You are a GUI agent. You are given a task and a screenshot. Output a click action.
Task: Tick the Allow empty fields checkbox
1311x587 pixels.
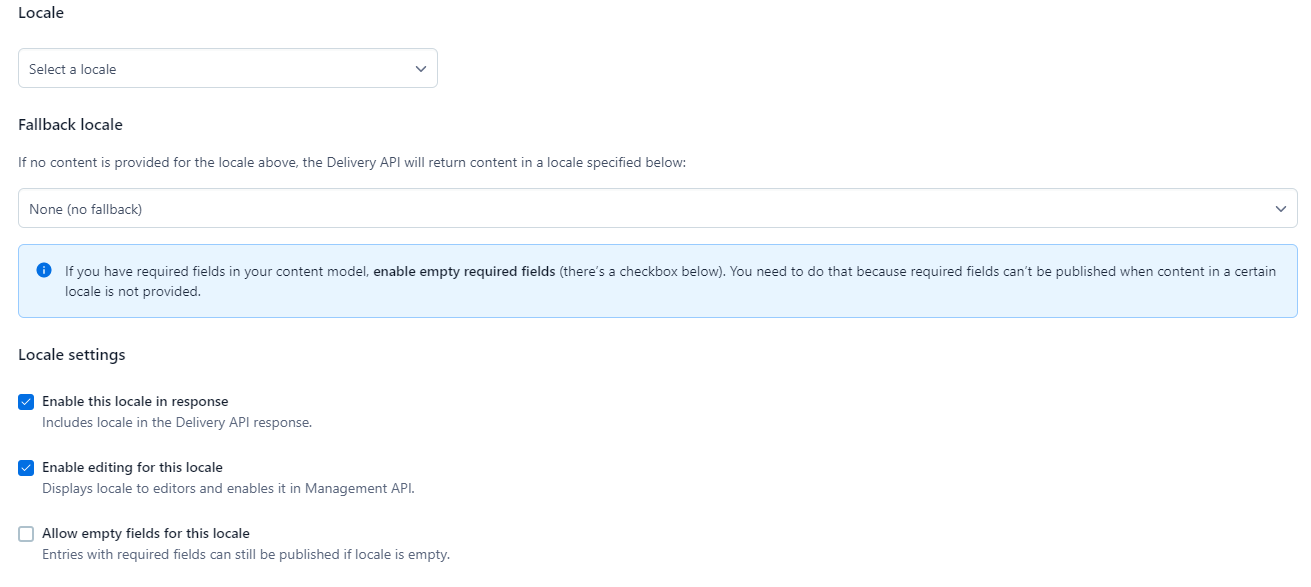(26, 534)
